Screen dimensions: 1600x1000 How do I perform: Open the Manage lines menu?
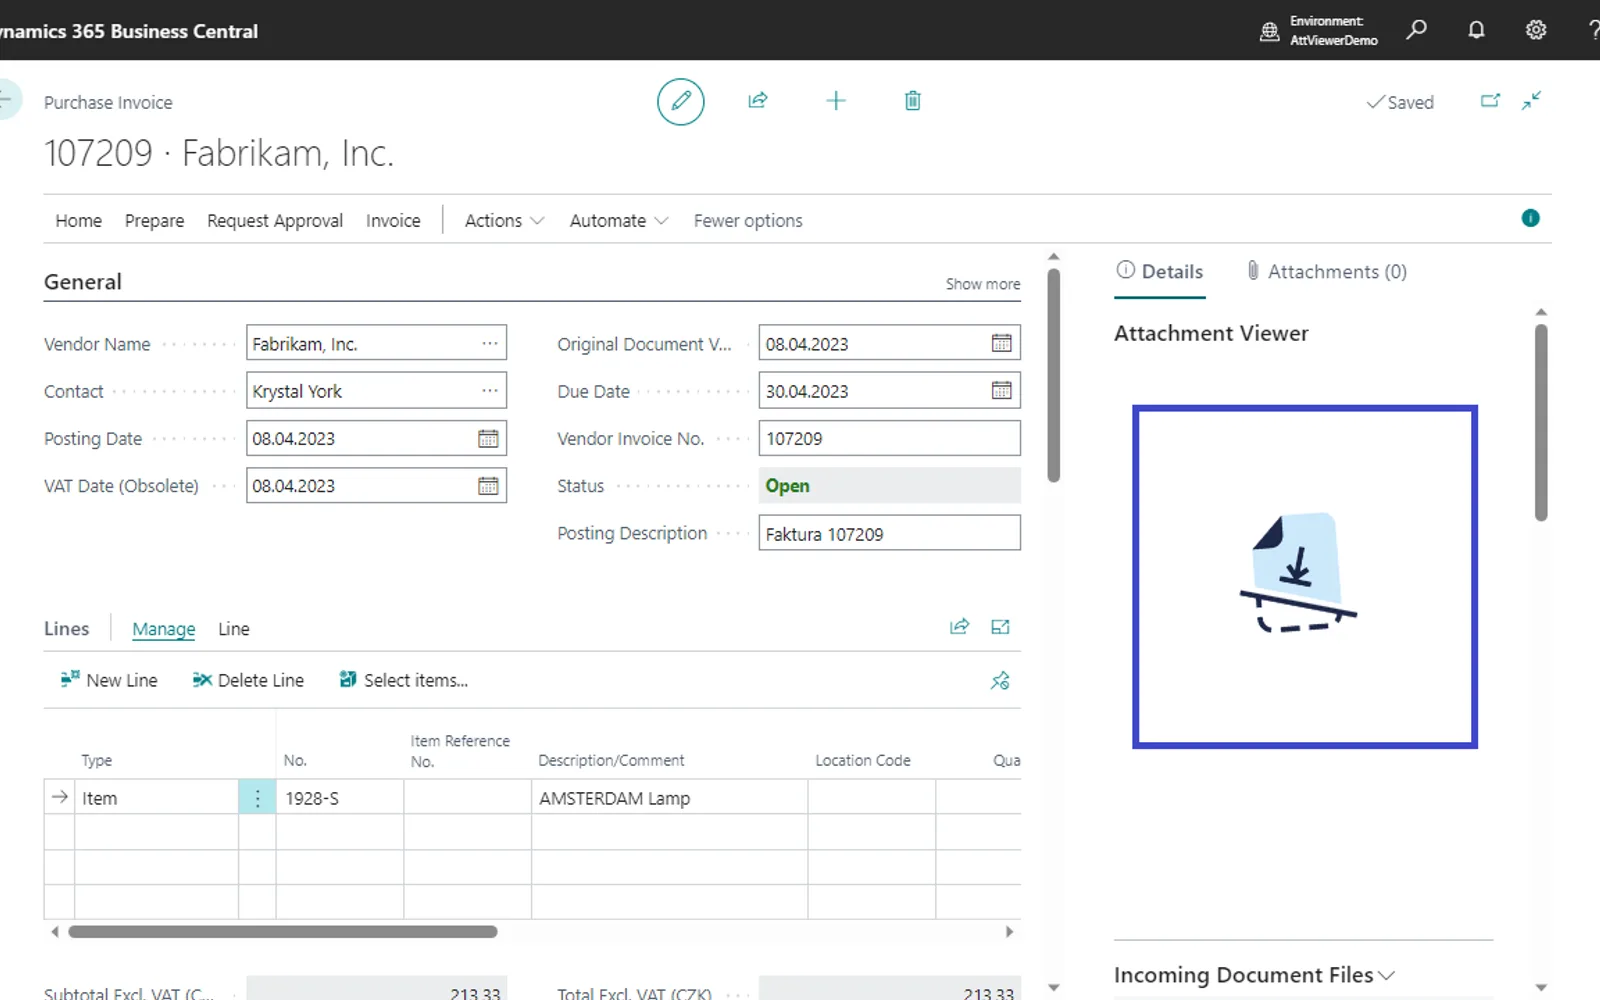(x=164, y=629)
